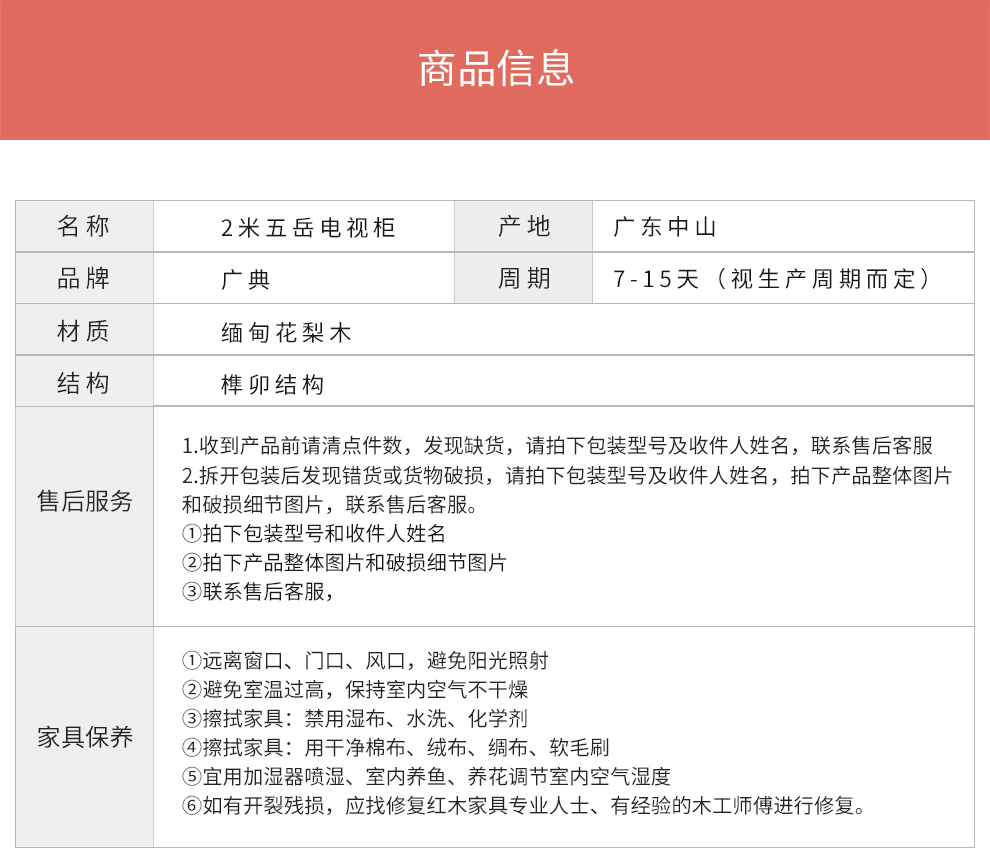Click the material value 缅甸花梨木
This screenshot has height=865, width=990.
286,332
